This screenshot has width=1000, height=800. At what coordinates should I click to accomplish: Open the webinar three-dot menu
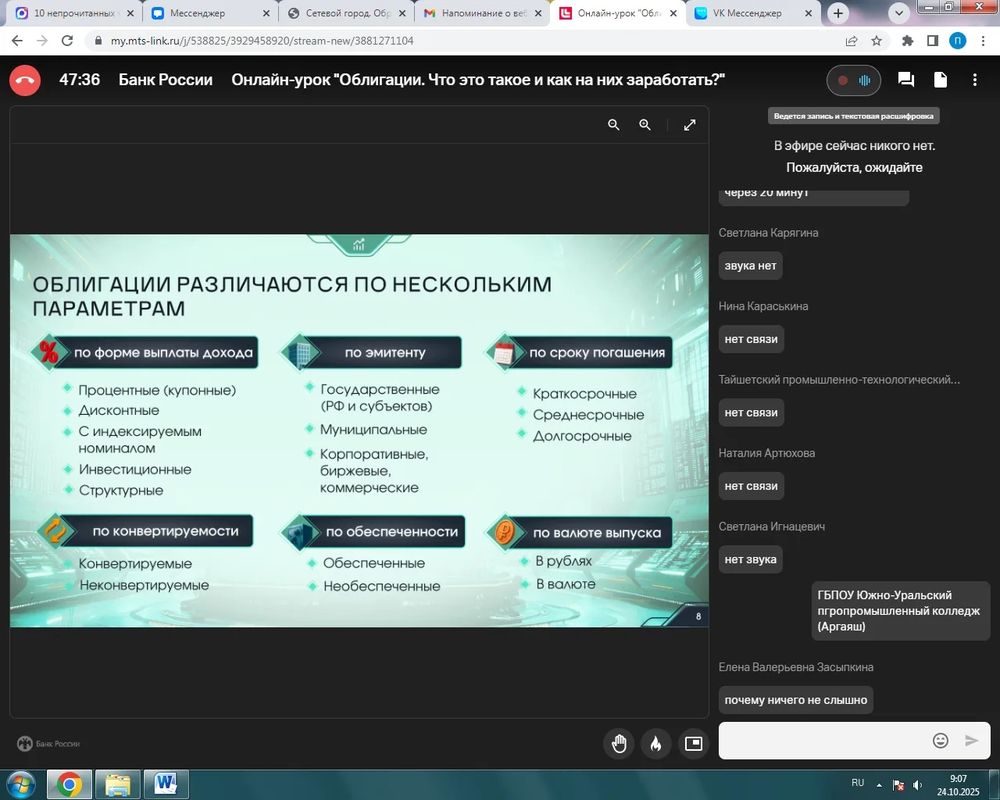(975, 80)
